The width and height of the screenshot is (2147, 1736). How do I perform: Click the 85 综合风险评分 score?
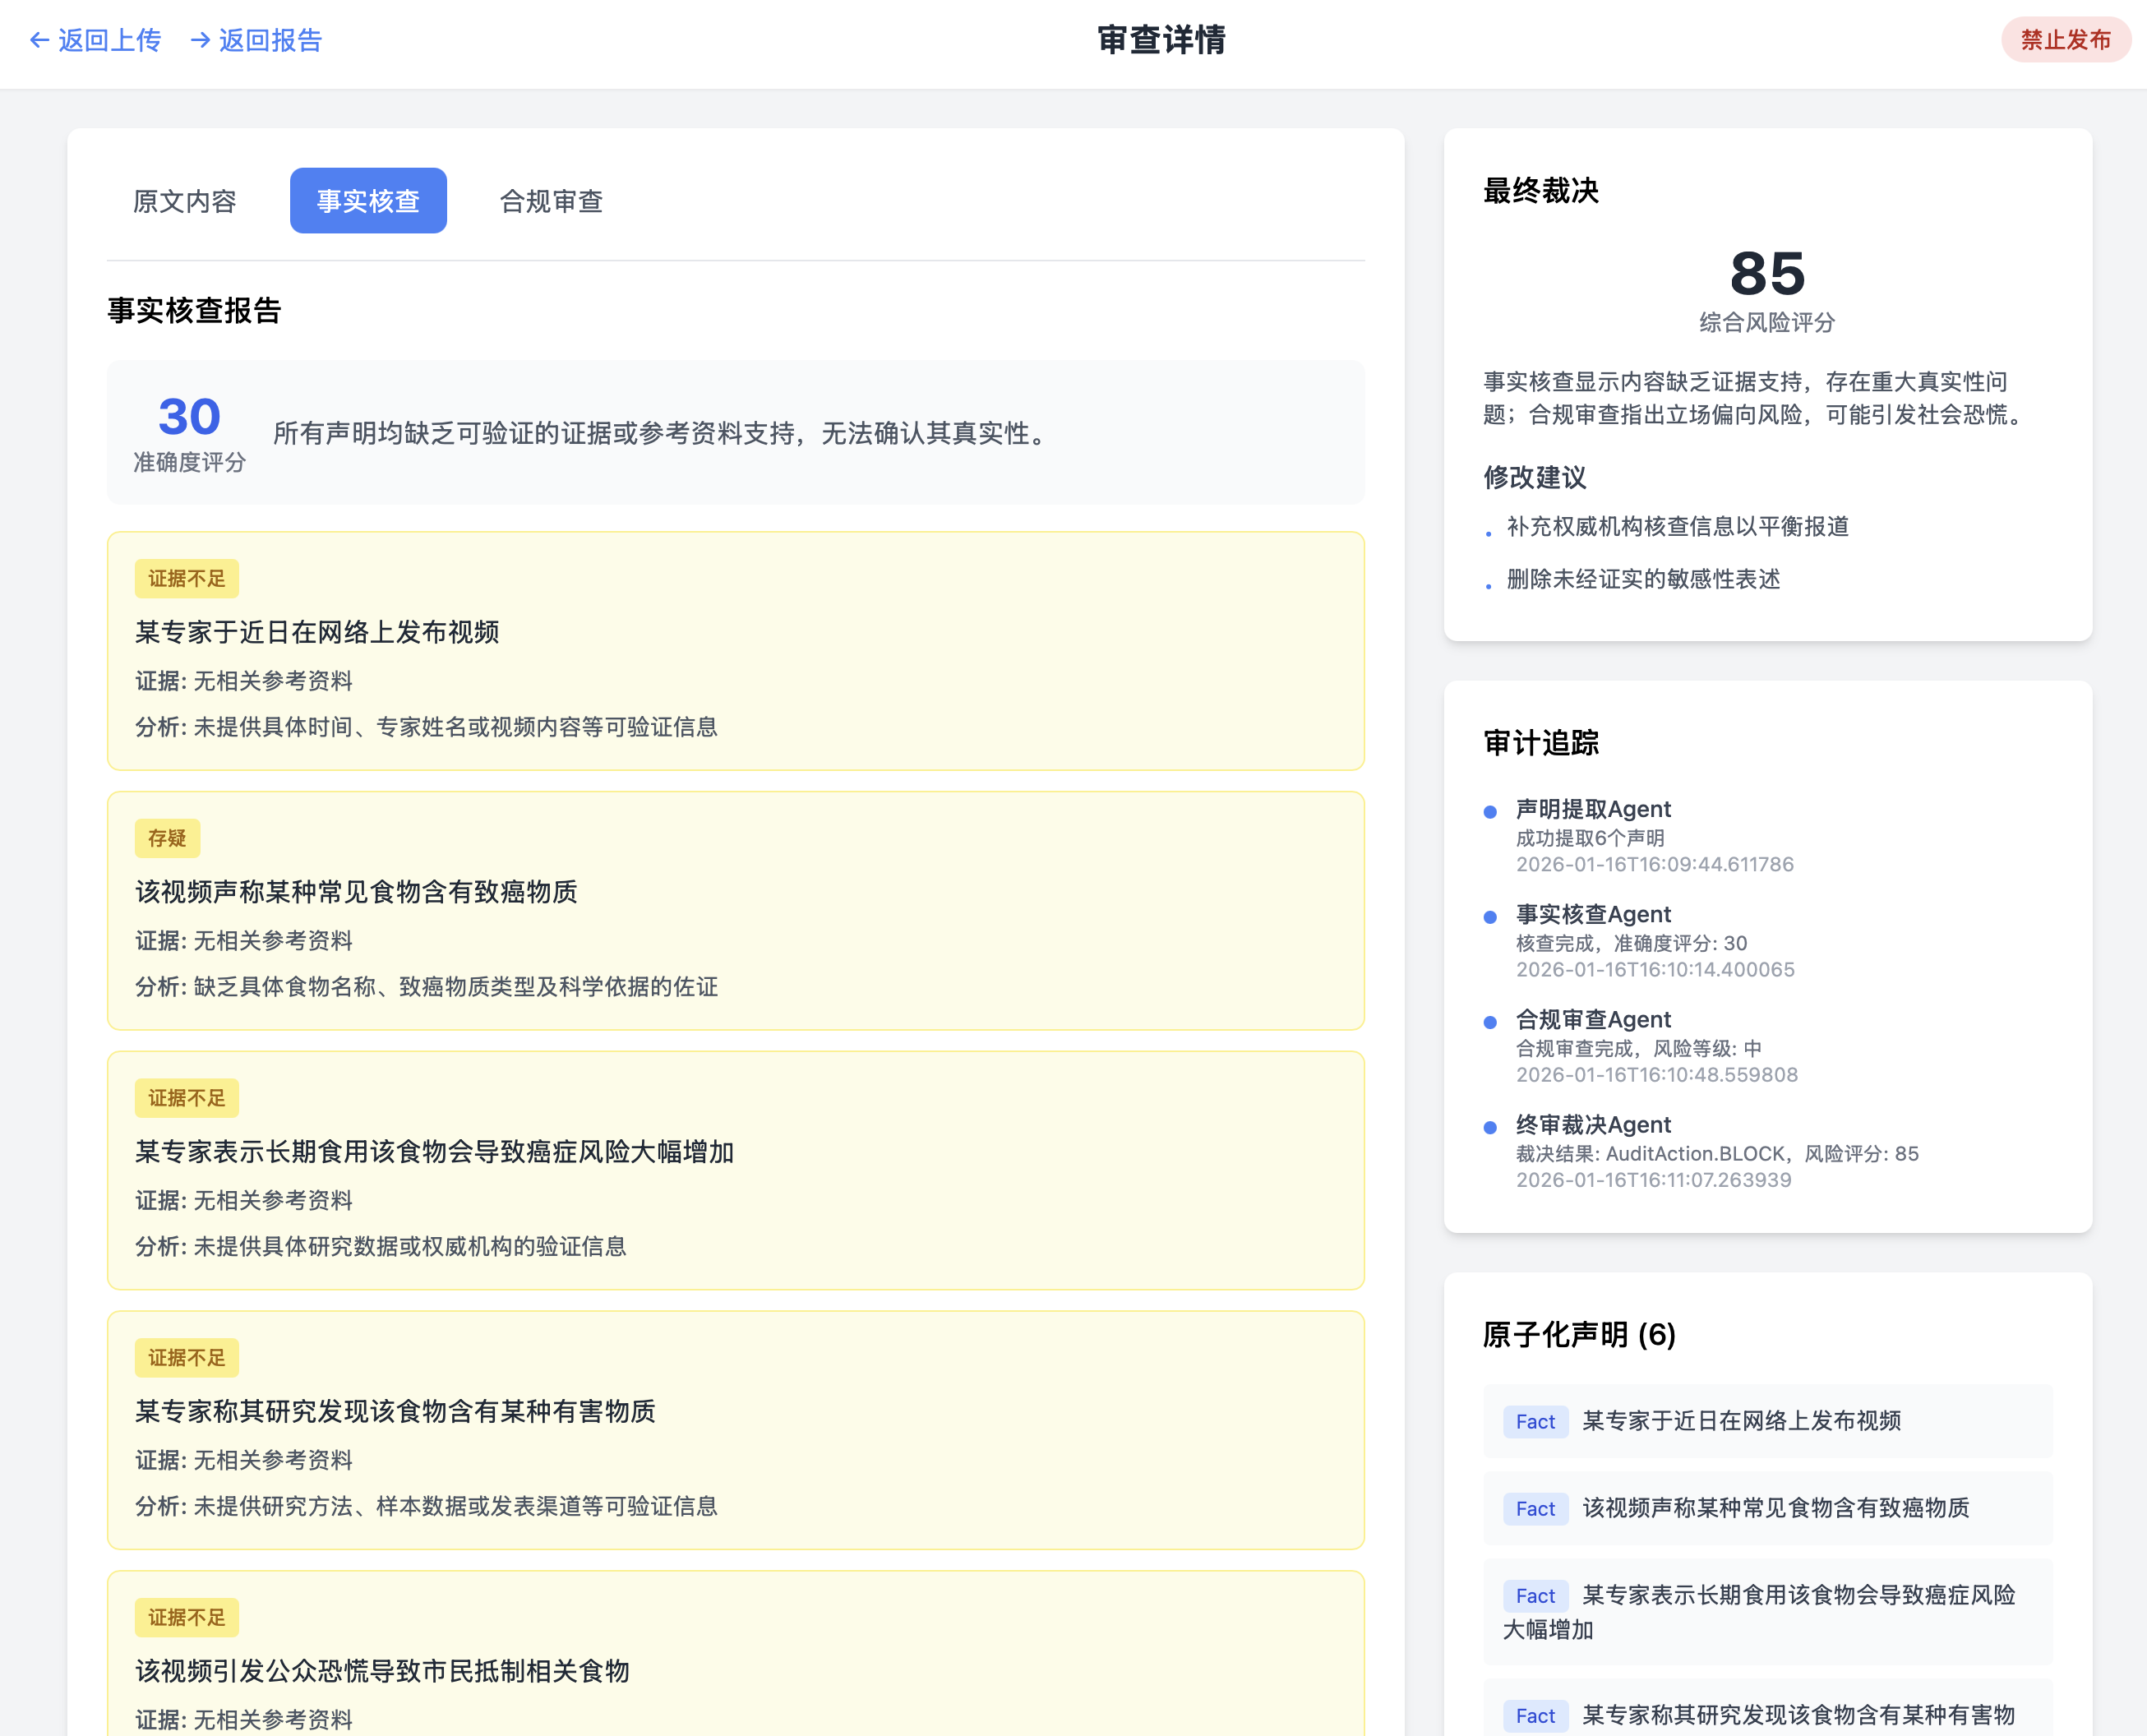1767,275
